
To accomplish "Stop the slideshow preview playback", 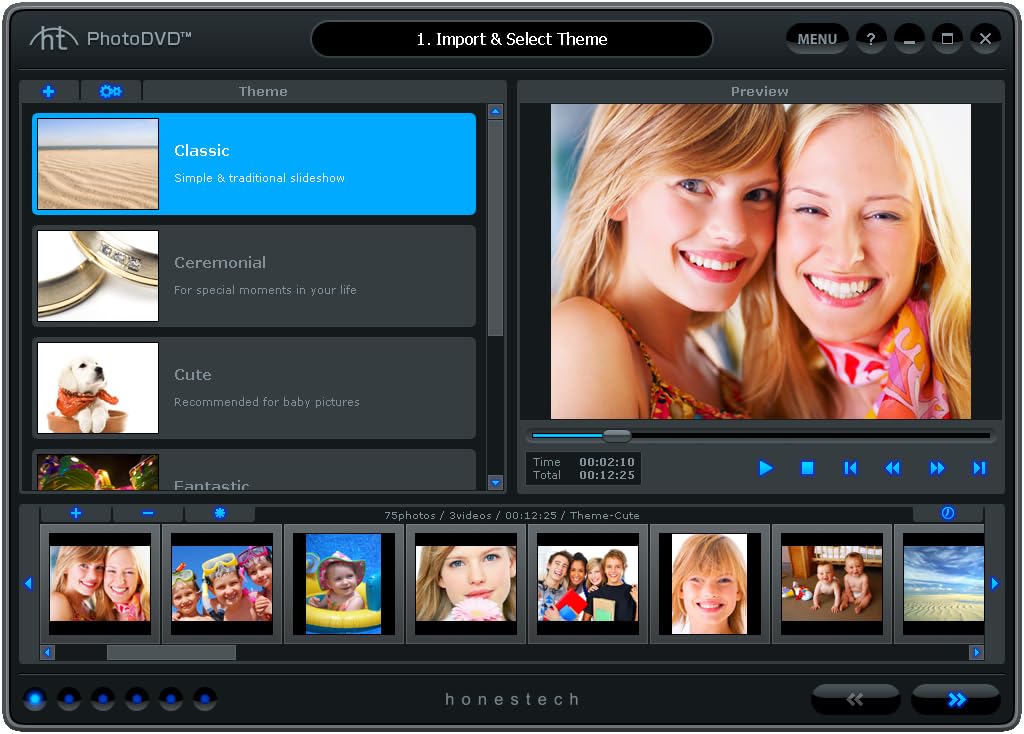I will point(808,468).
